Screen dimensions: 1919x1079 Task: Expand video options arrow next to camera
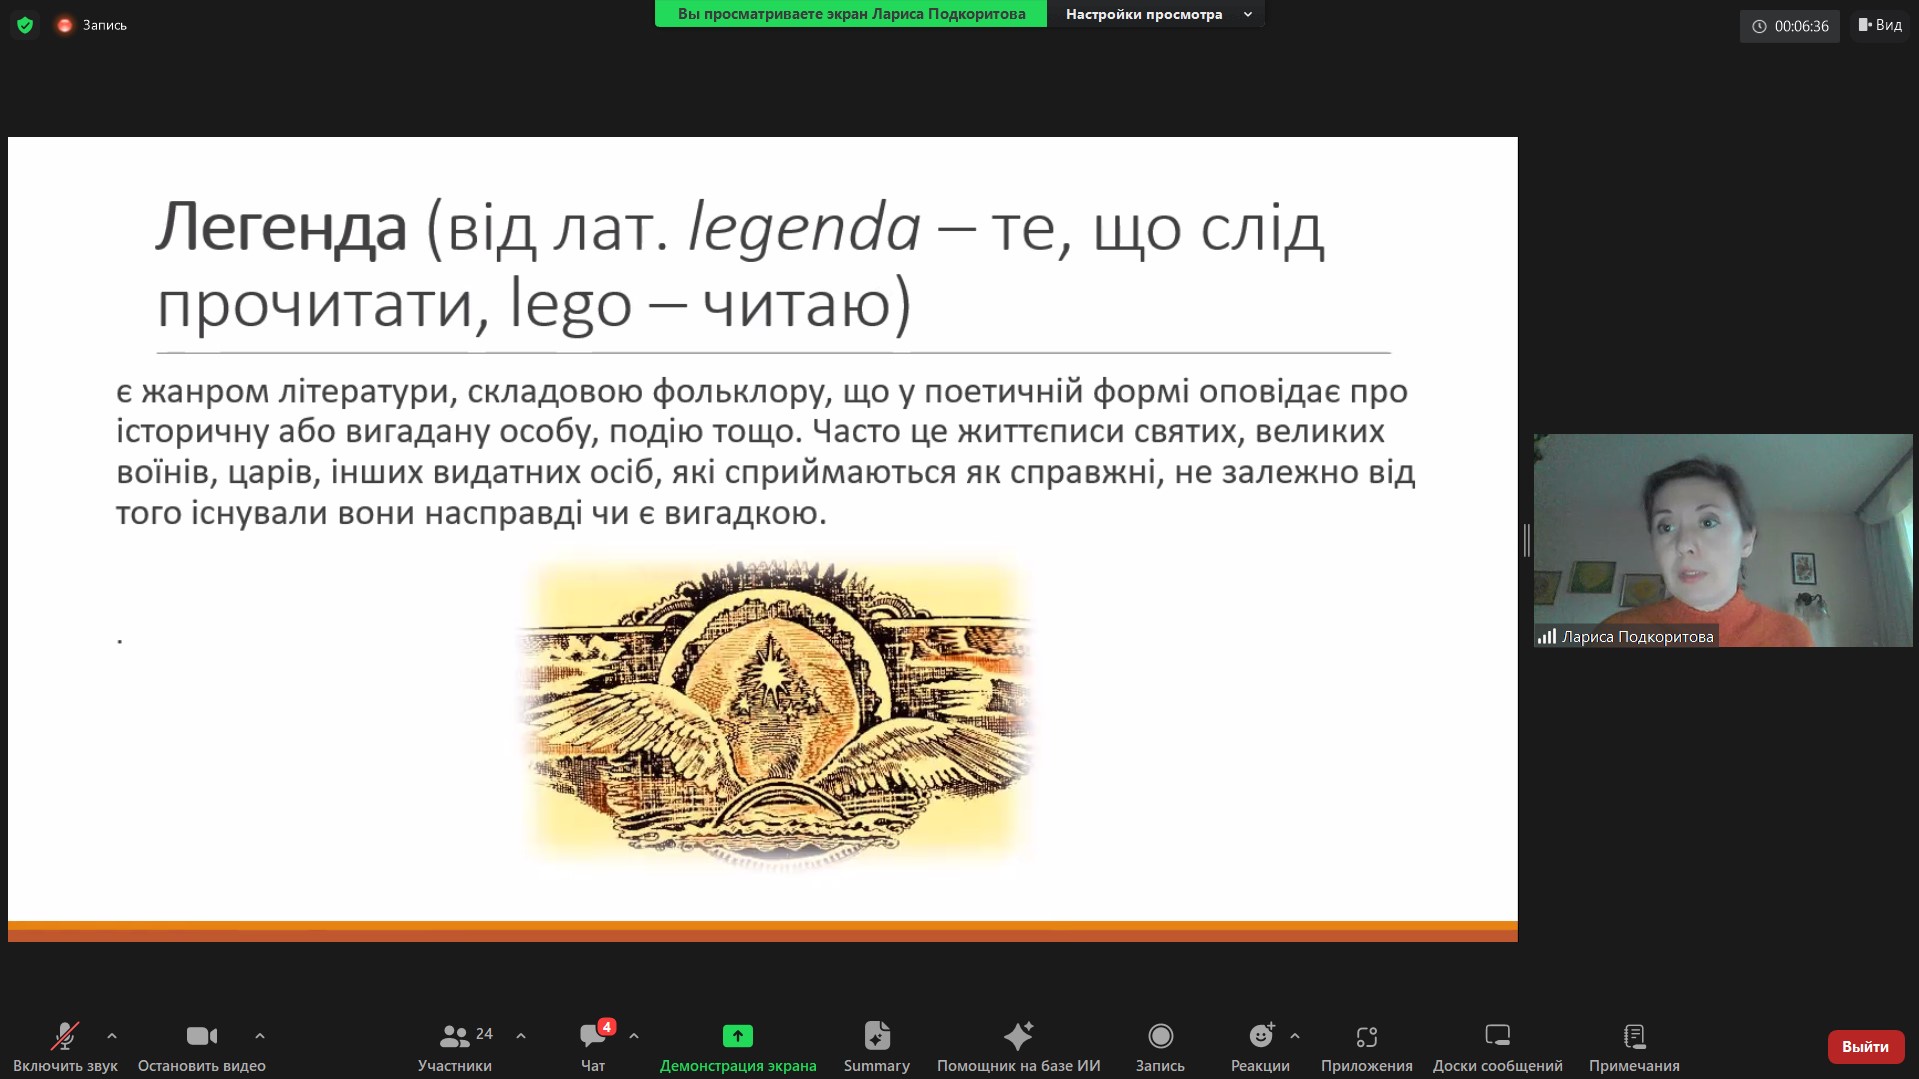pos(260,1036)
